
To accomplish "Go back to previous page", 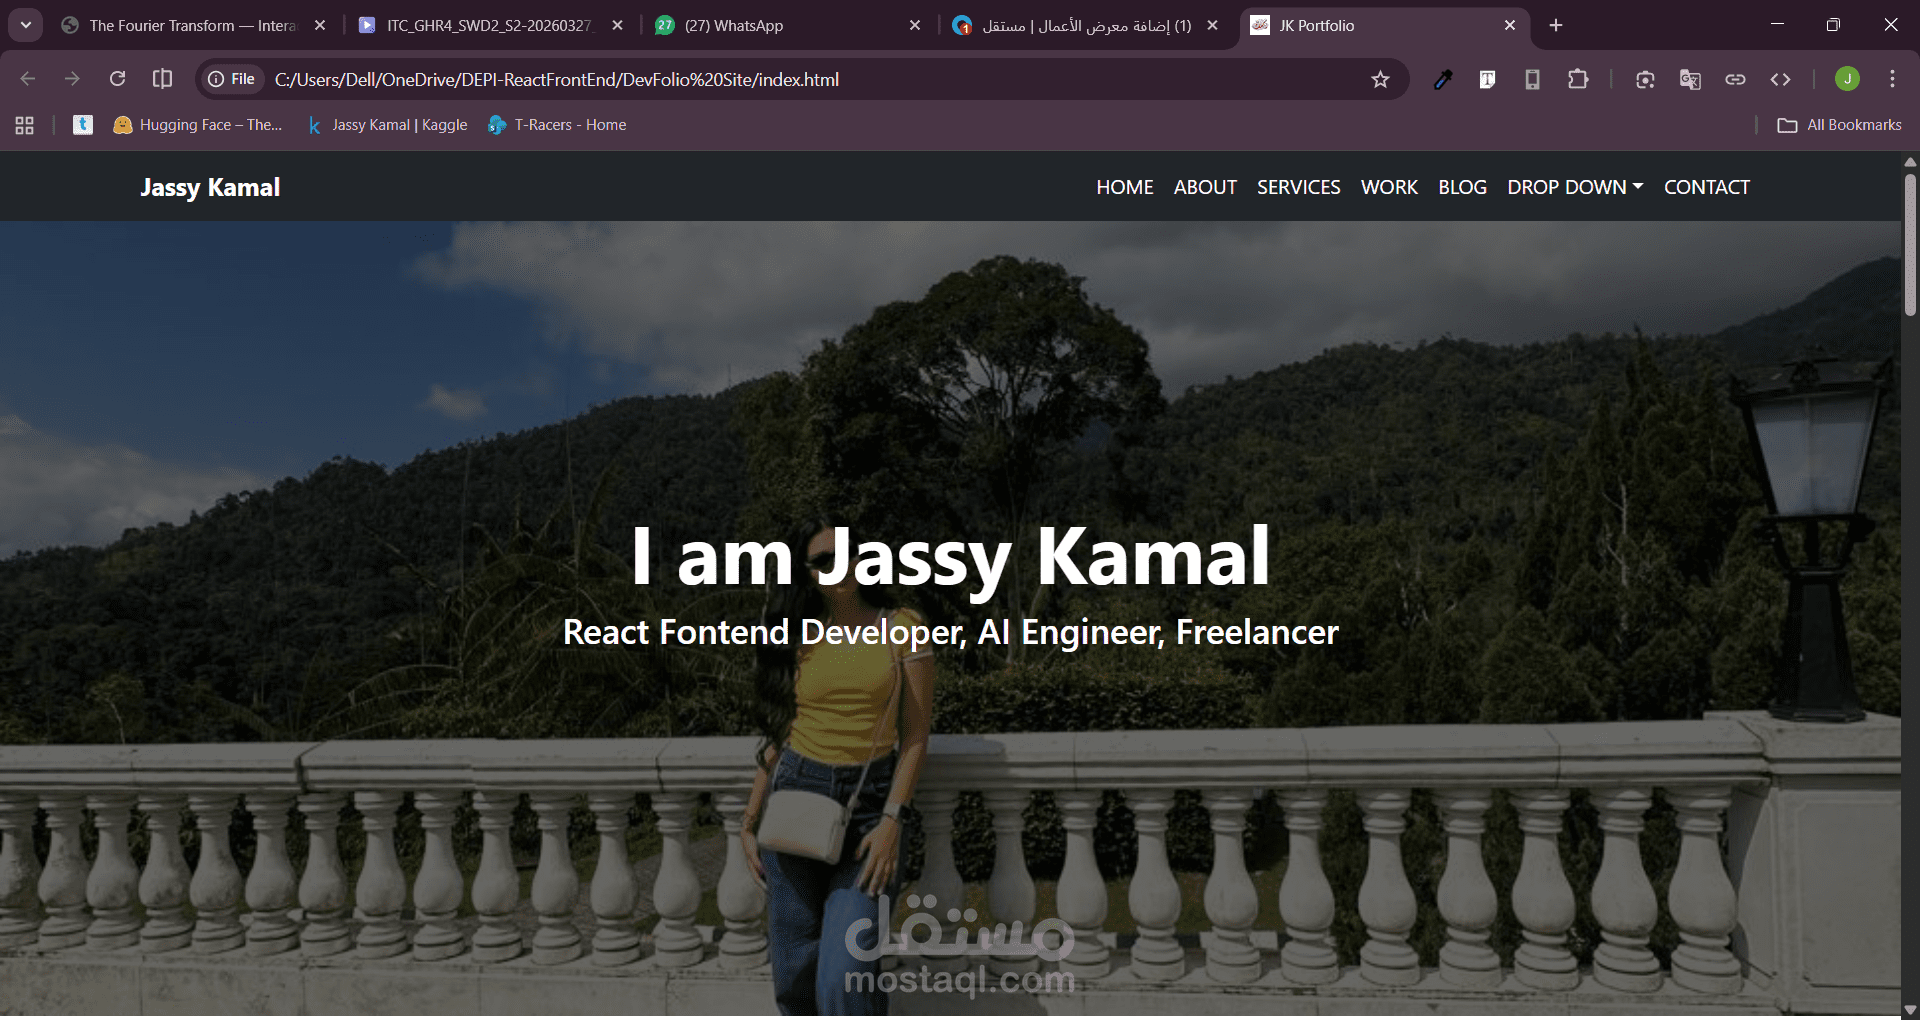I will click(28, 79).
